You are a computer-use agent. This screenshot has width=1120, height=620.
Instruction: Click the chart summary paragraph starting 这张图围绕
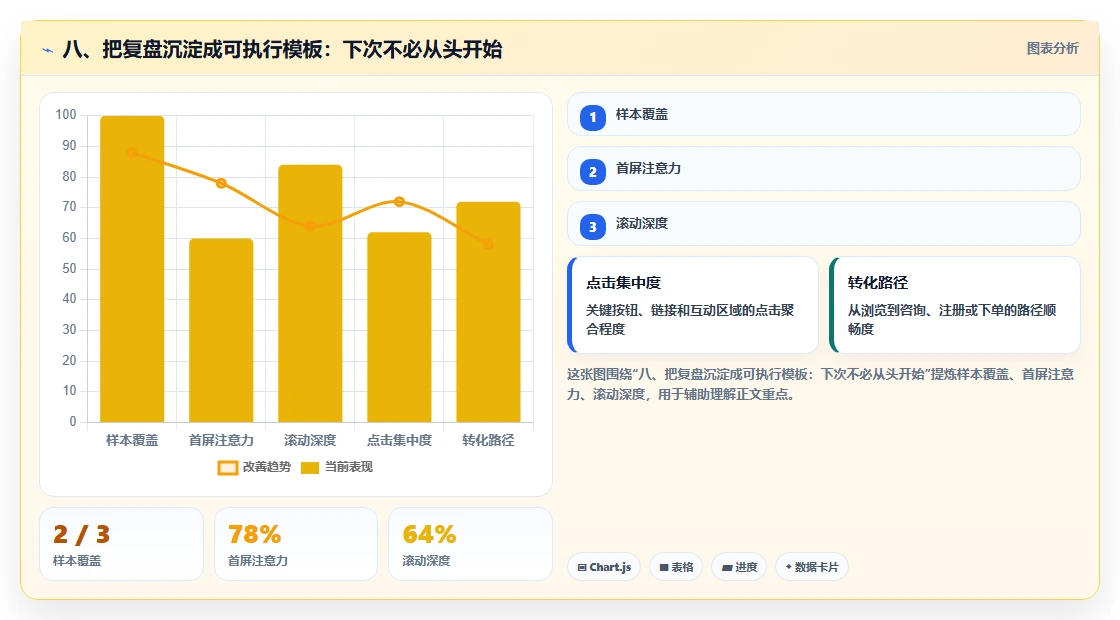[x=821, y=384]
